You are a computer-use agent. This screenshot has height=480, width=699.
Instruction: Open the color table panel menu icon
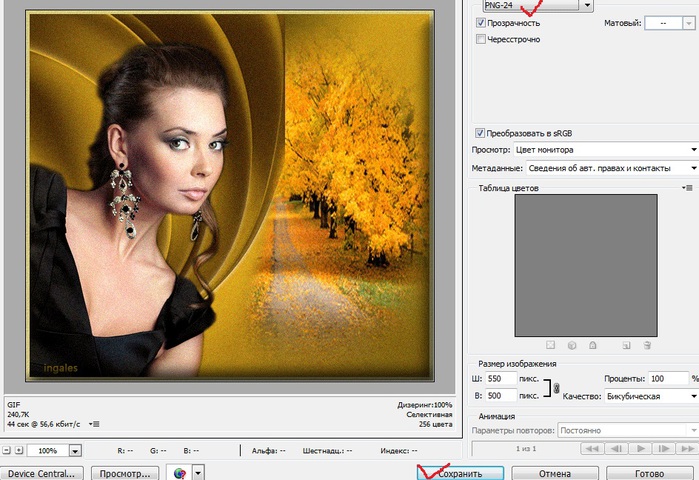[687, 187]
